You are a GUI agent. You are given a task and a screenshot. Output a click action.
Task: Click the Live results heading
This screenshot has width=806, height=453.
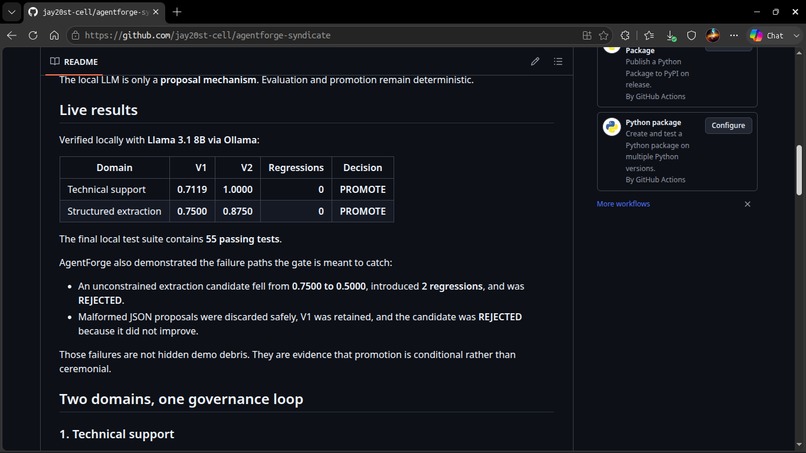pyautogui.click(x=98, y=110)
